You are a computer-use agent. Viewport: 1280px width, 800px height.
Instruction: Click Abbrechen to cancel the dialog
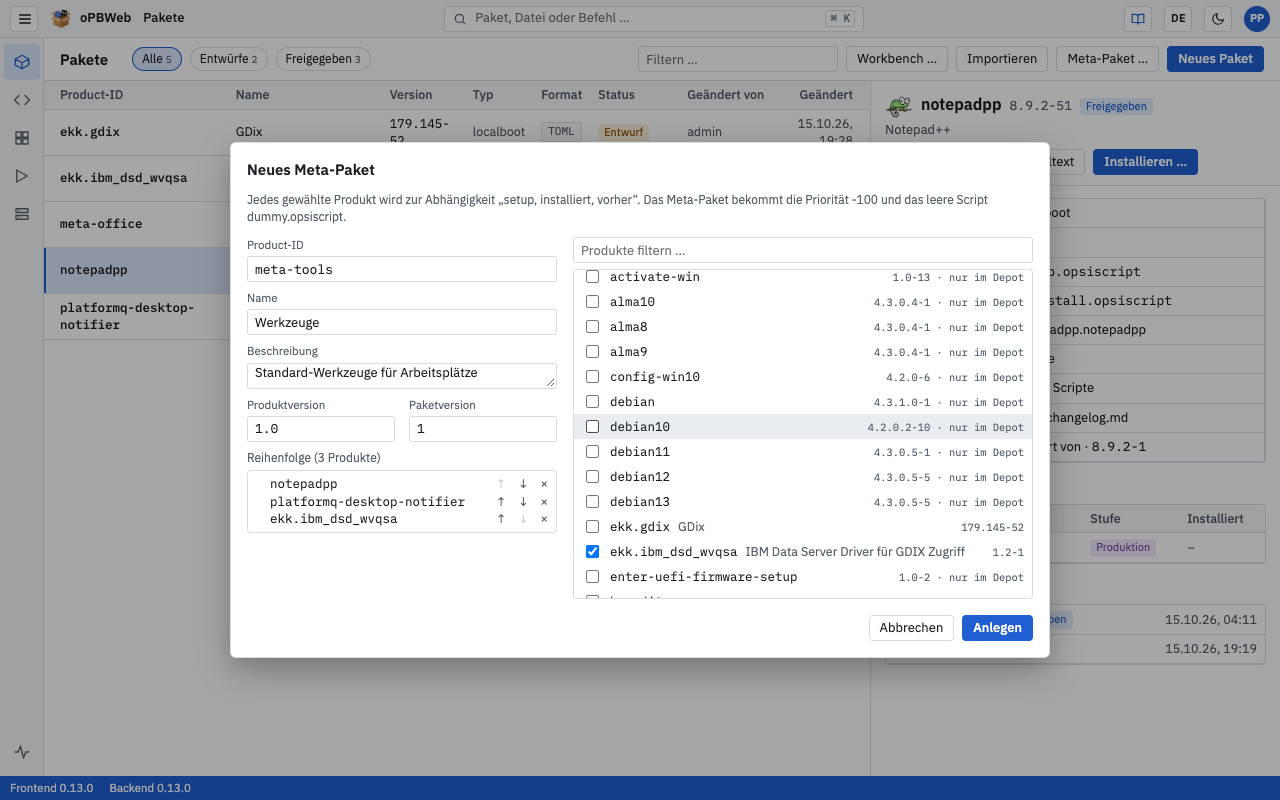911,628
